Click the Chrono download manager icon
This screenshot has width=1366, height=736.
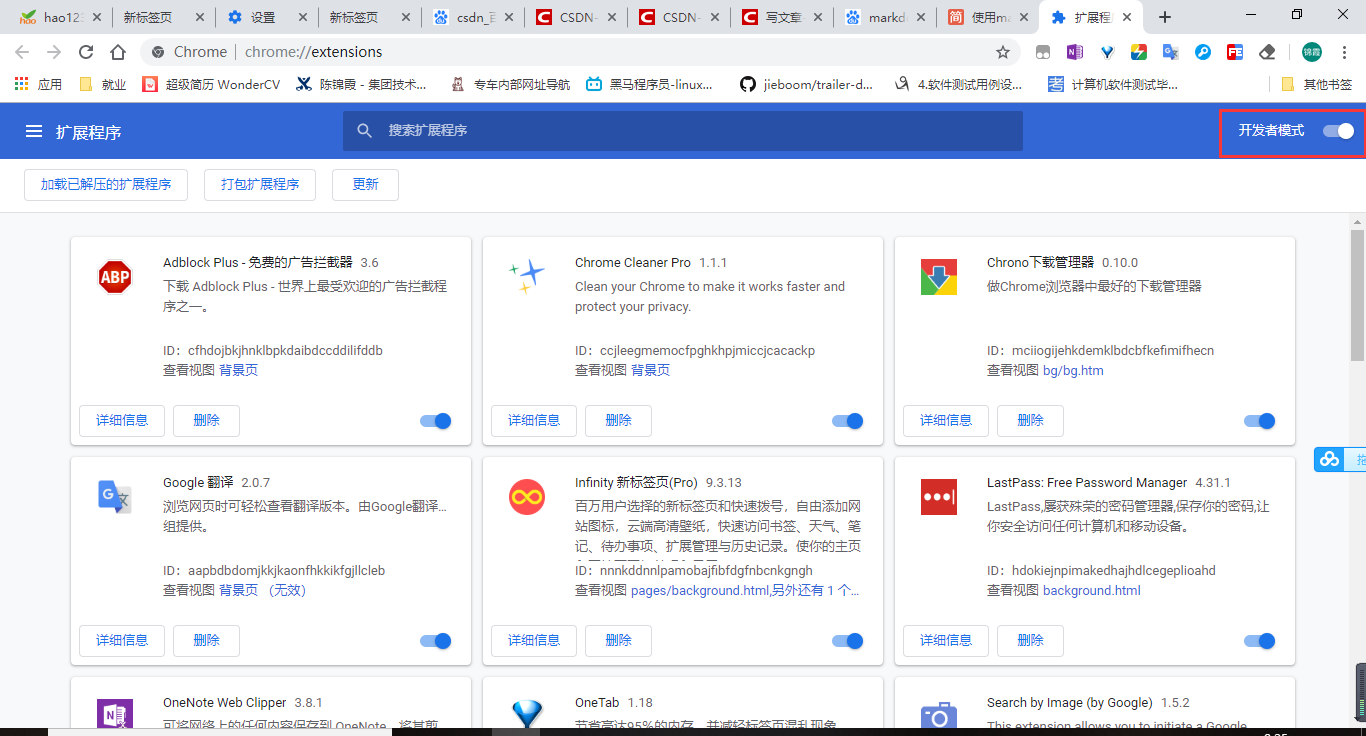click(939, 277)
